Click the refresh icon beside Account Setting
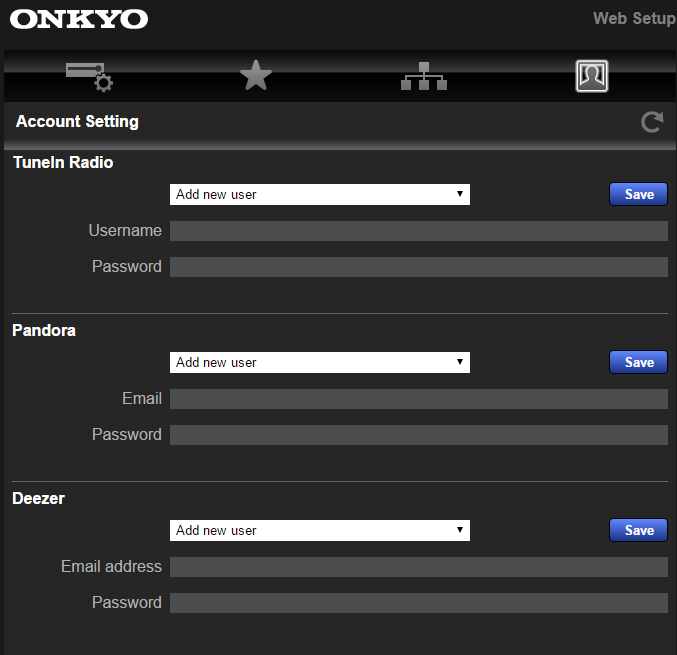The image size is (677, 655). [652, 122]
